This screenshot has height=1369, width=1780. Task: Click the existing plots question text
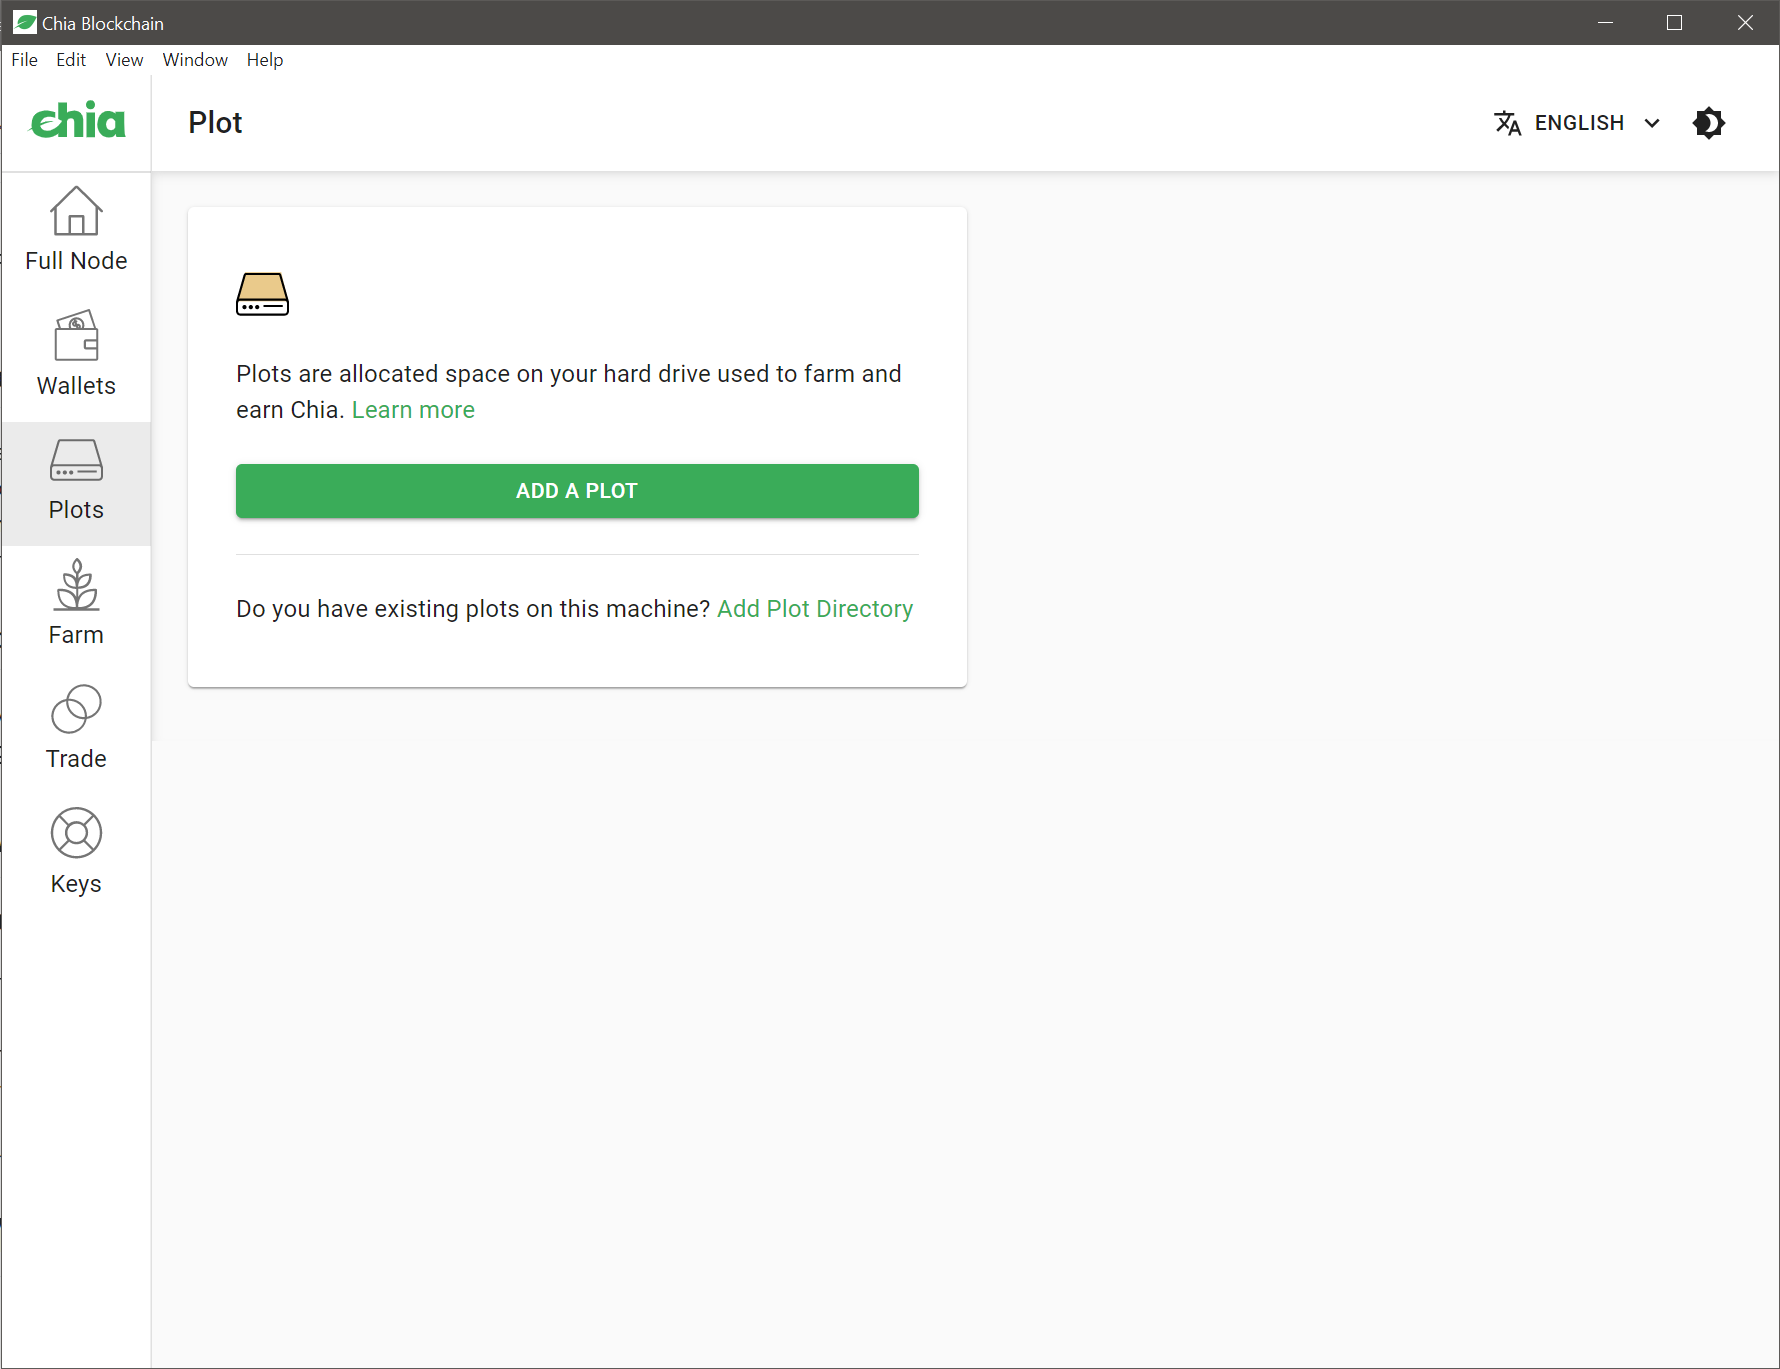[x=473, y=609]
